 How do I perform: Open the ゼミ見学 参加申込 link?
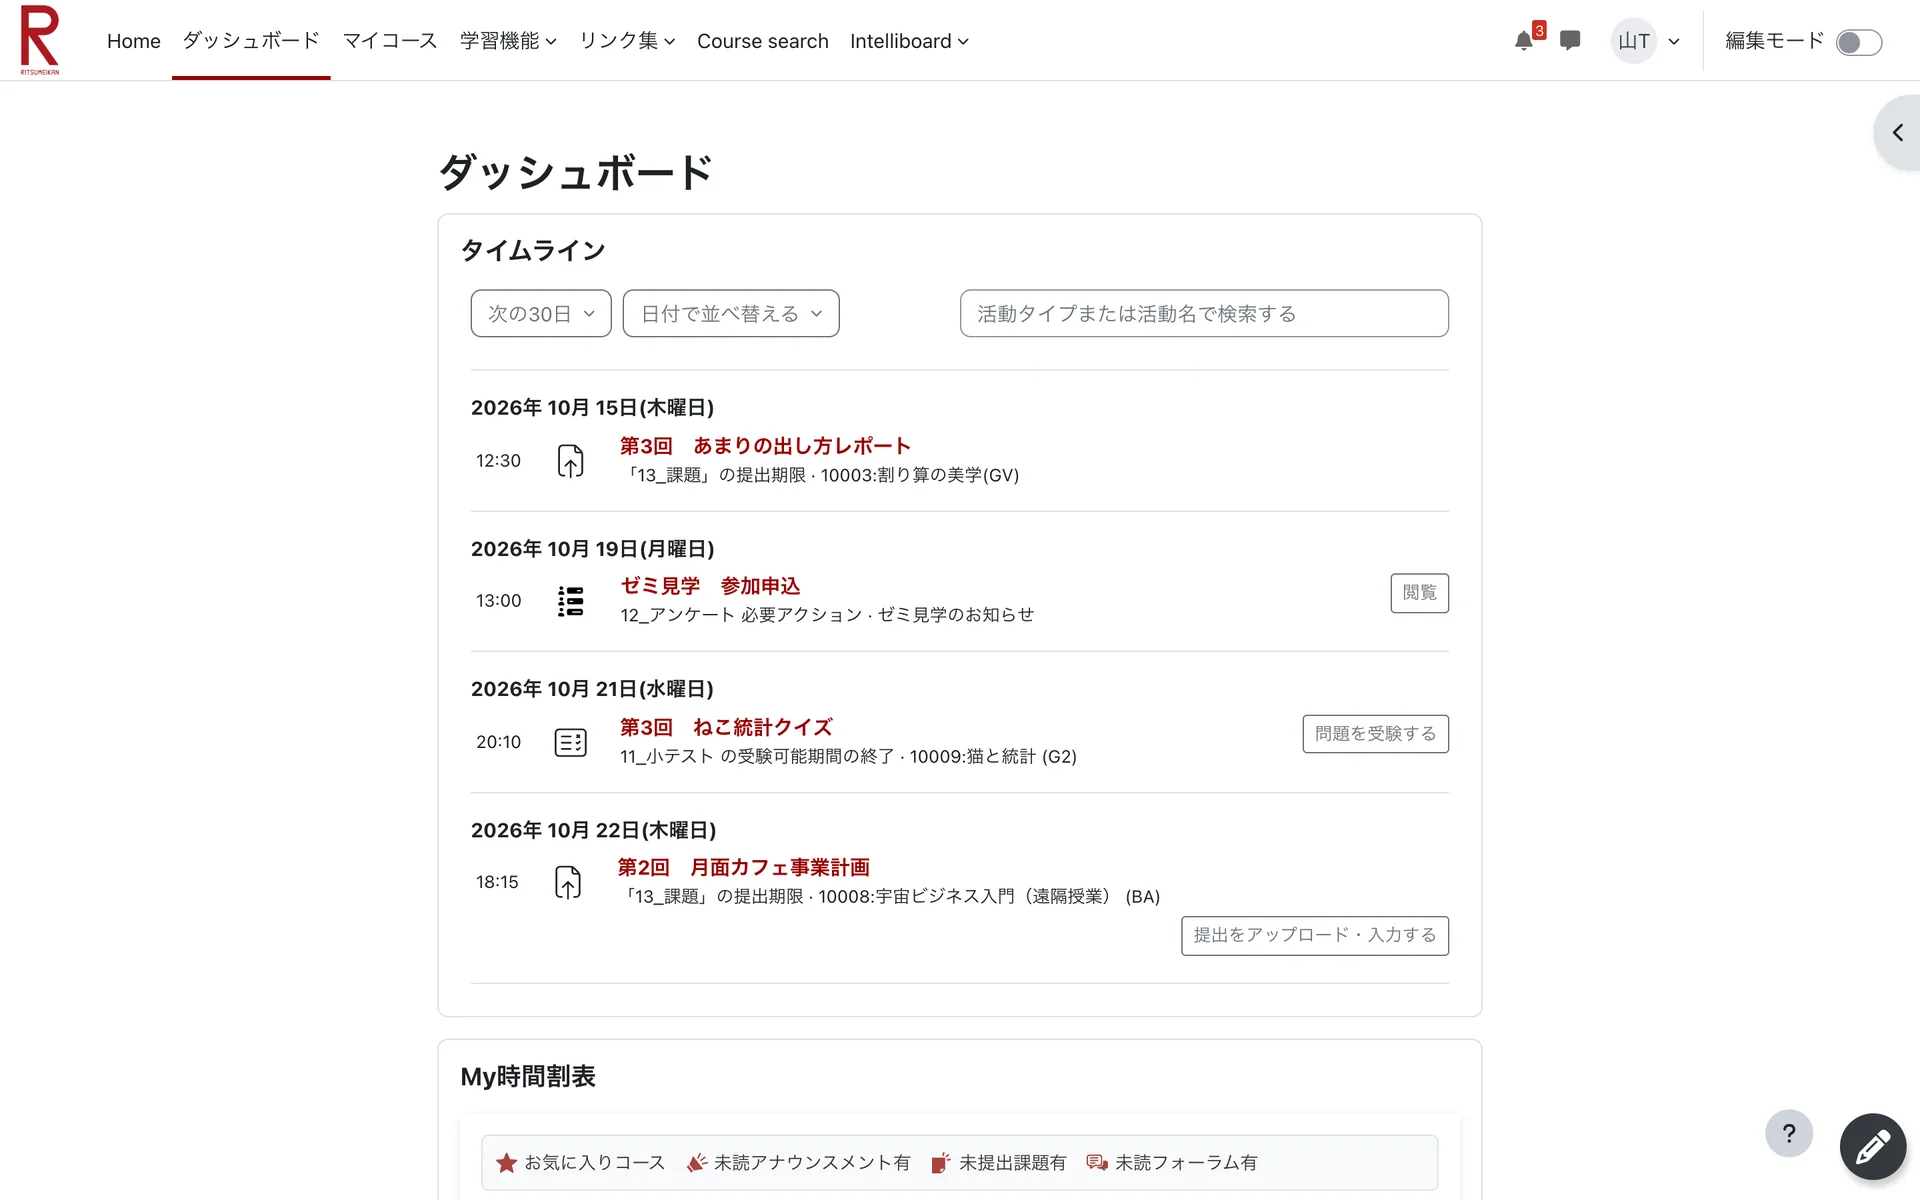pos(710,586)
